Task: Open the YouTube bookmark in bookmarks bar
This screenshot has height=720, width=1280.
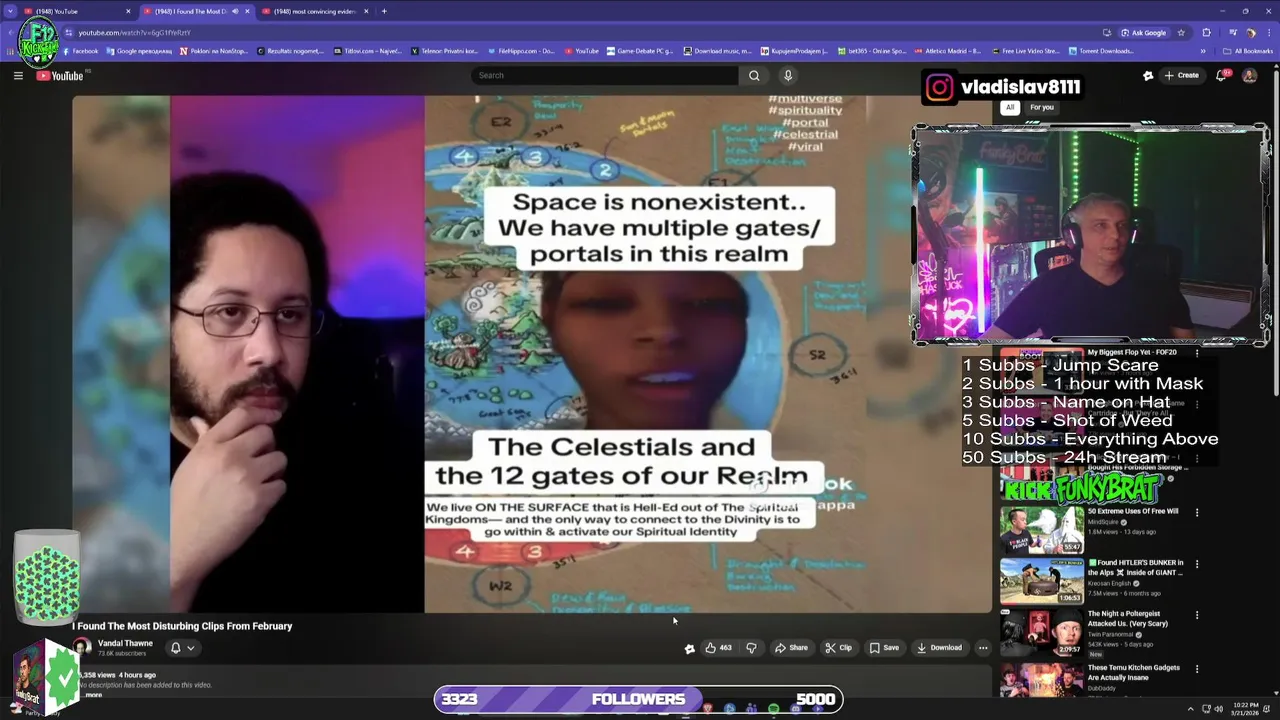Action: [x=581, y=51]
